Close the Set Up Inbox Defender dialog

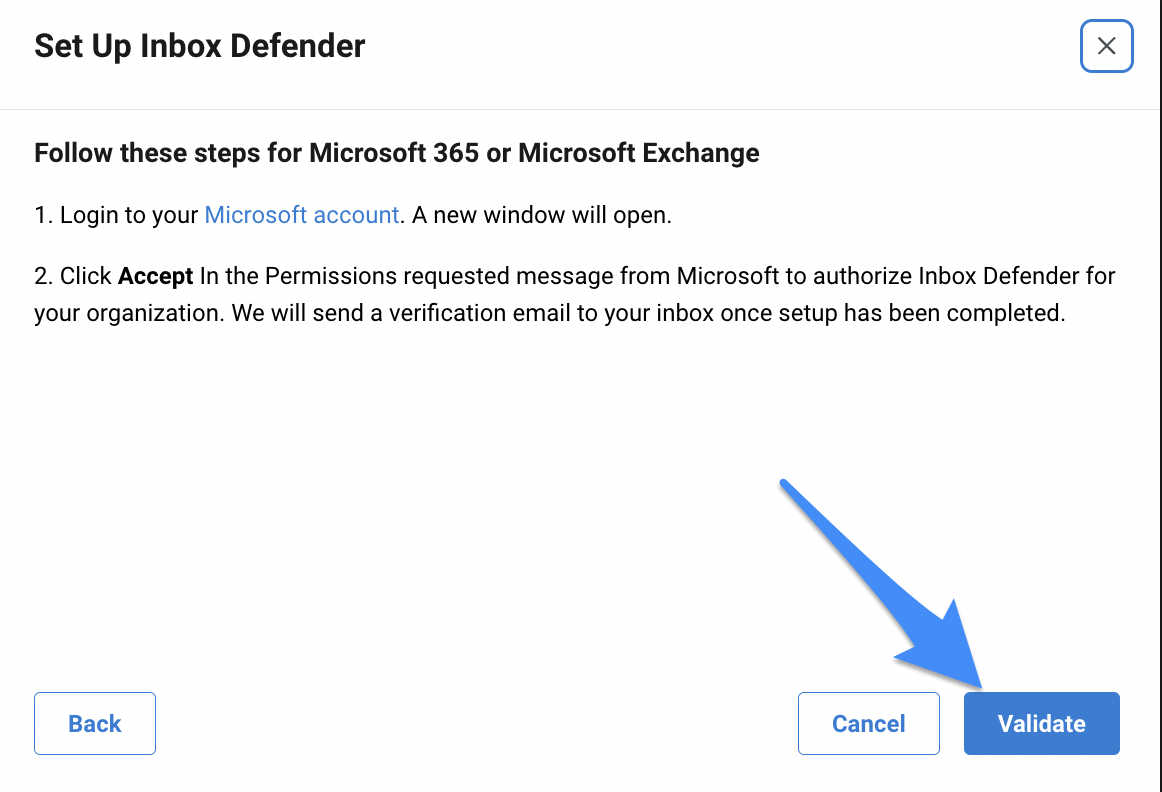tap(1106, 46)
